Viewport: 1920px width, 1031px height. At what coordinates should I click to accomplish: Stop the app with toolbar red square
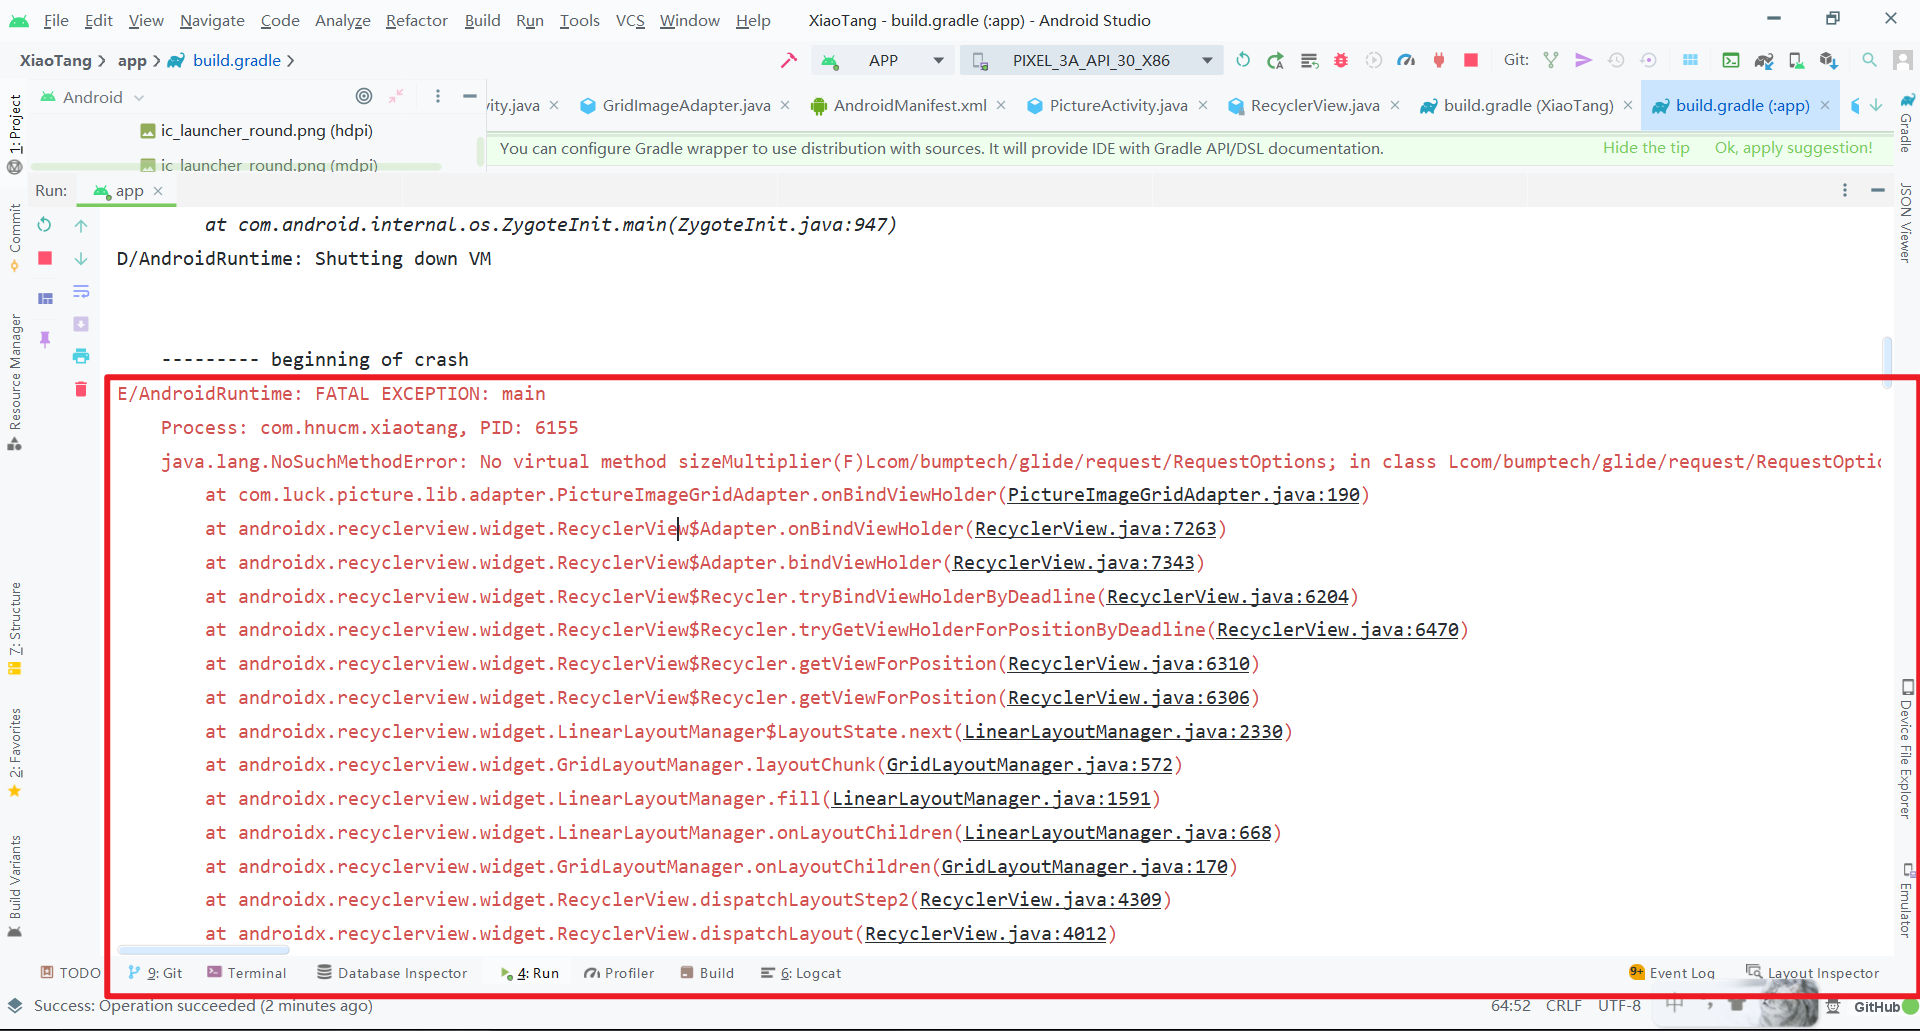1471,60
